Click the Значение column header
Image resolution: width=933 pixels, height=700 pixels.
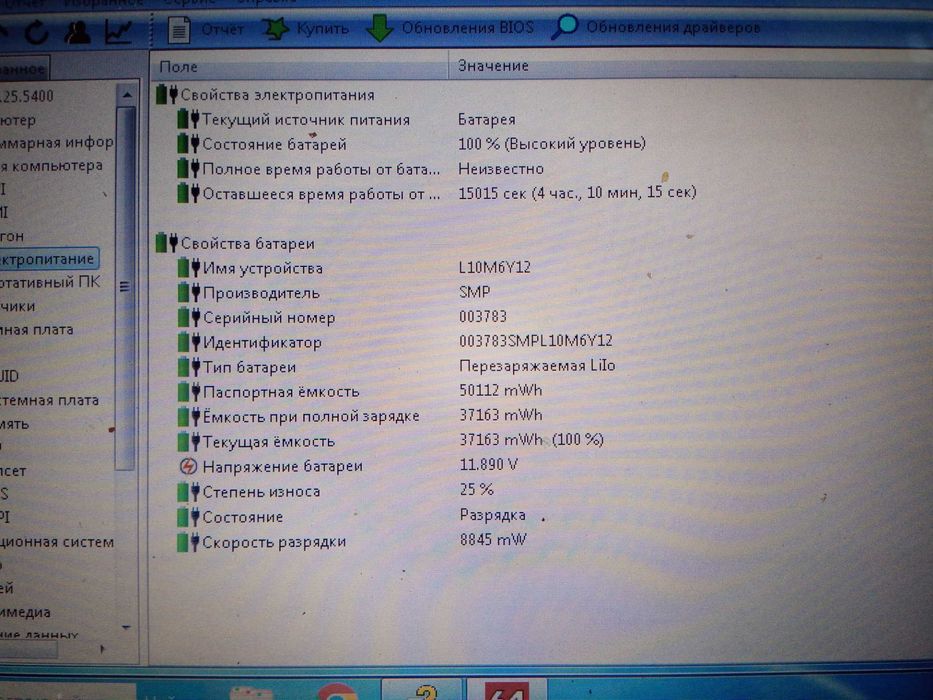click(690, 65)
